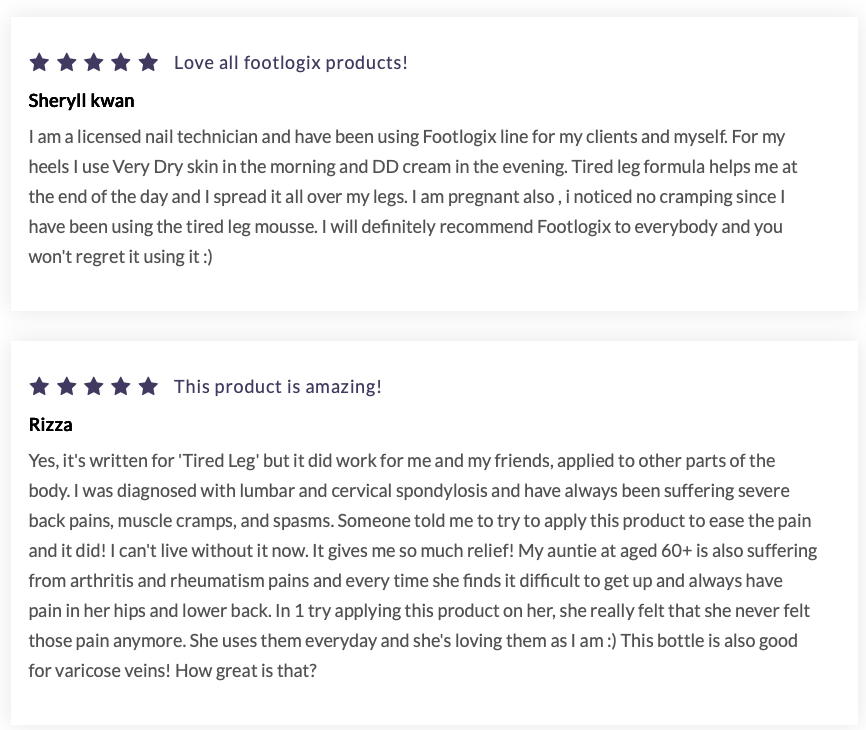866x730 pixels.
Task: Click fifth star in Sheryll kwan's review
Action: pos(148,62)
